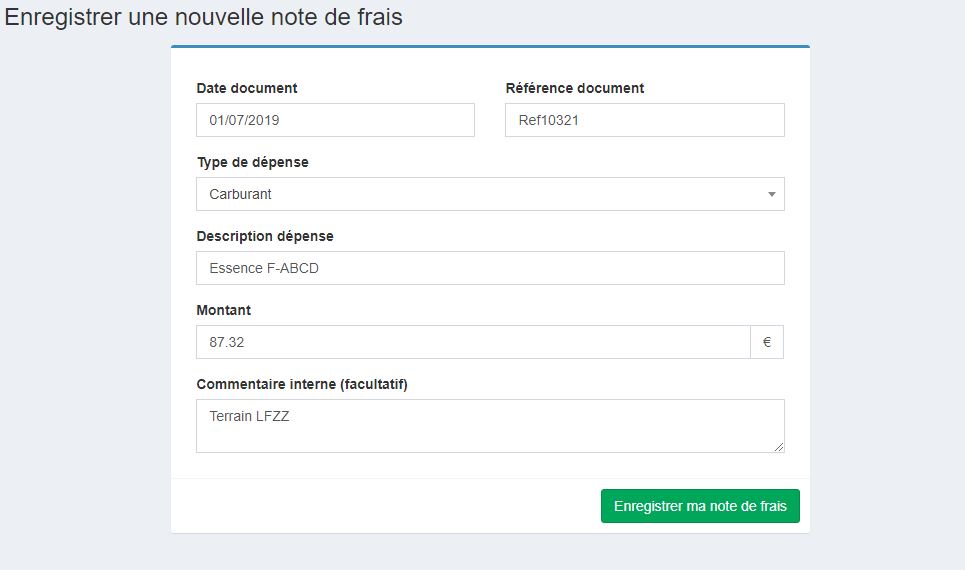Grab the comment box resize handle

pyautogui.click(x=779, y=447)
